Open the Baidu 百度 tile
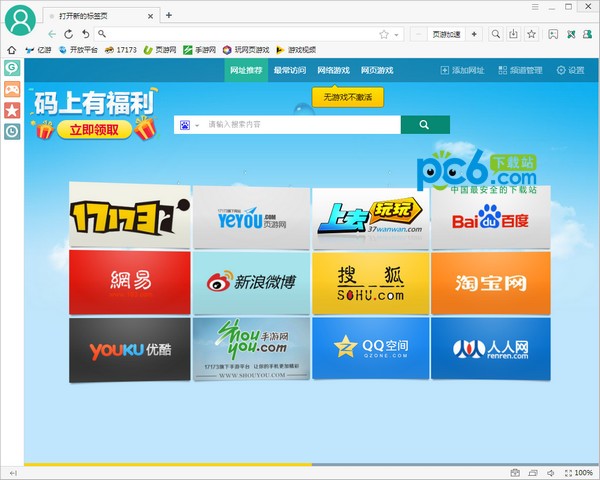This screenshot has width=600, height=480. (491, 219)
